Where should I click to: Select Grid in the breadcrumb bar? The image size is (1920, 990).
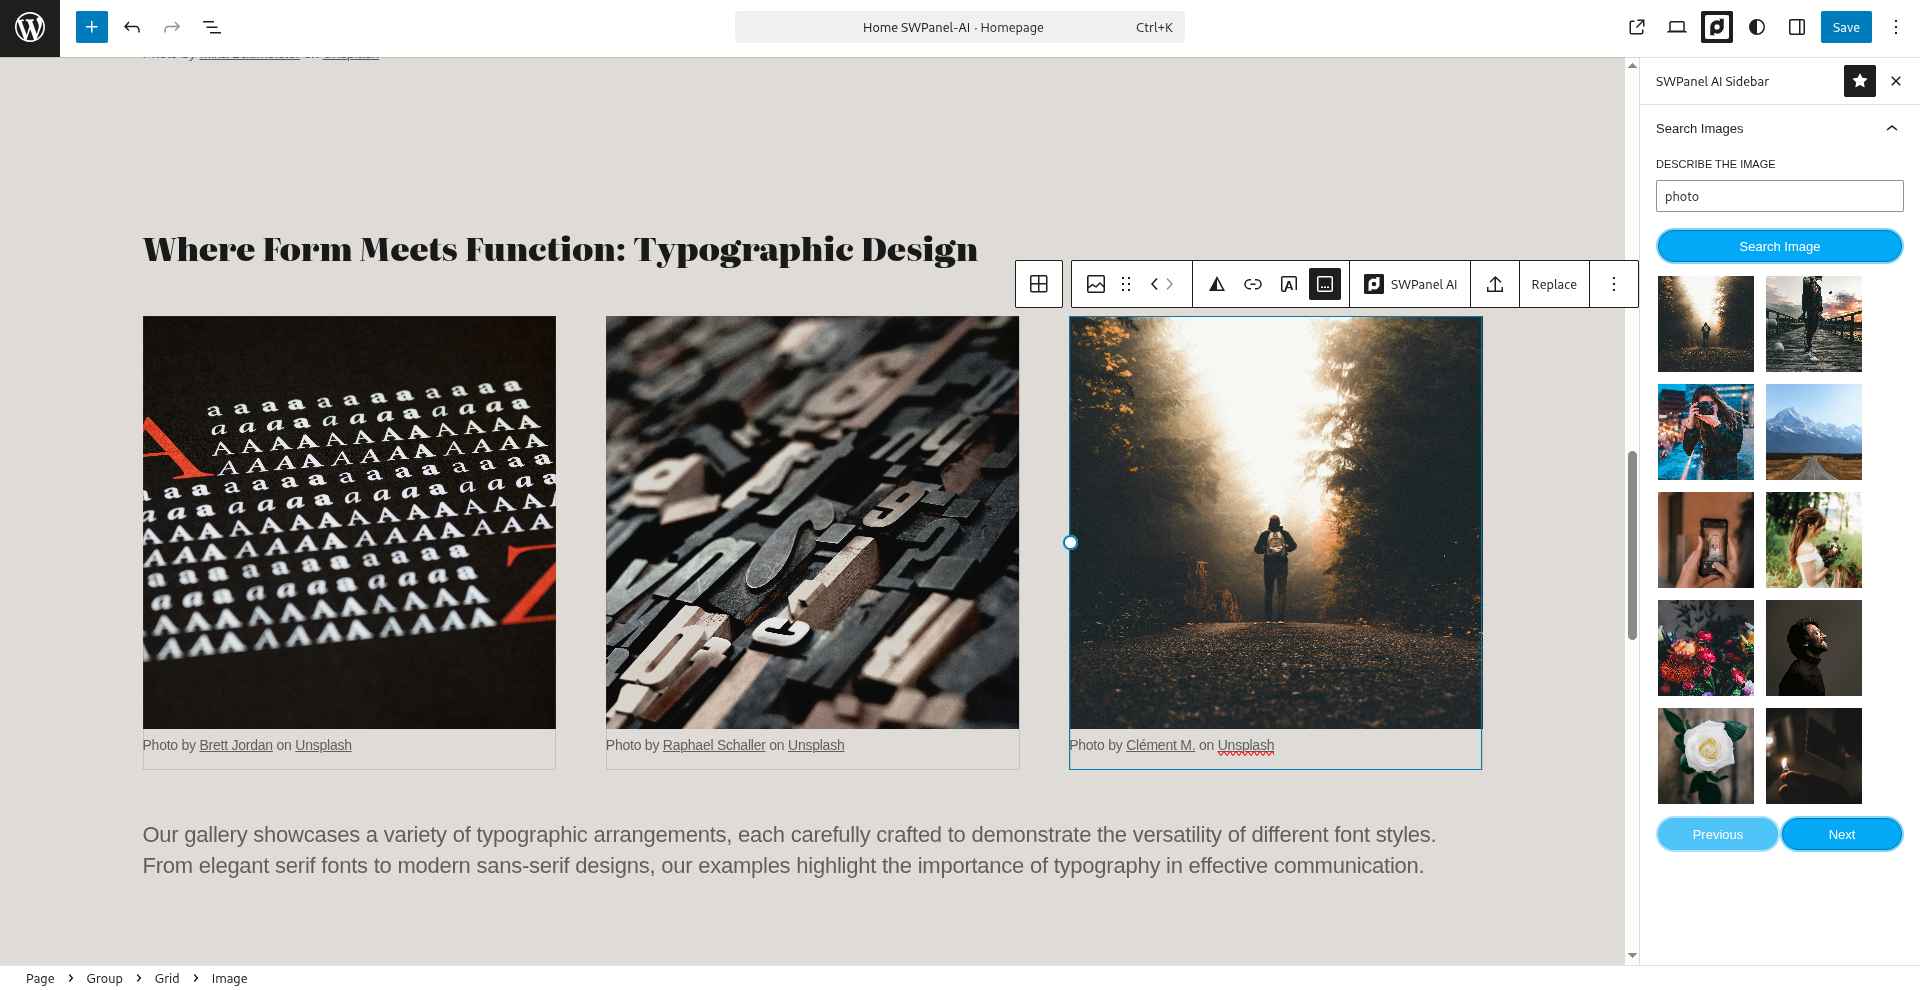pos(167,978)
